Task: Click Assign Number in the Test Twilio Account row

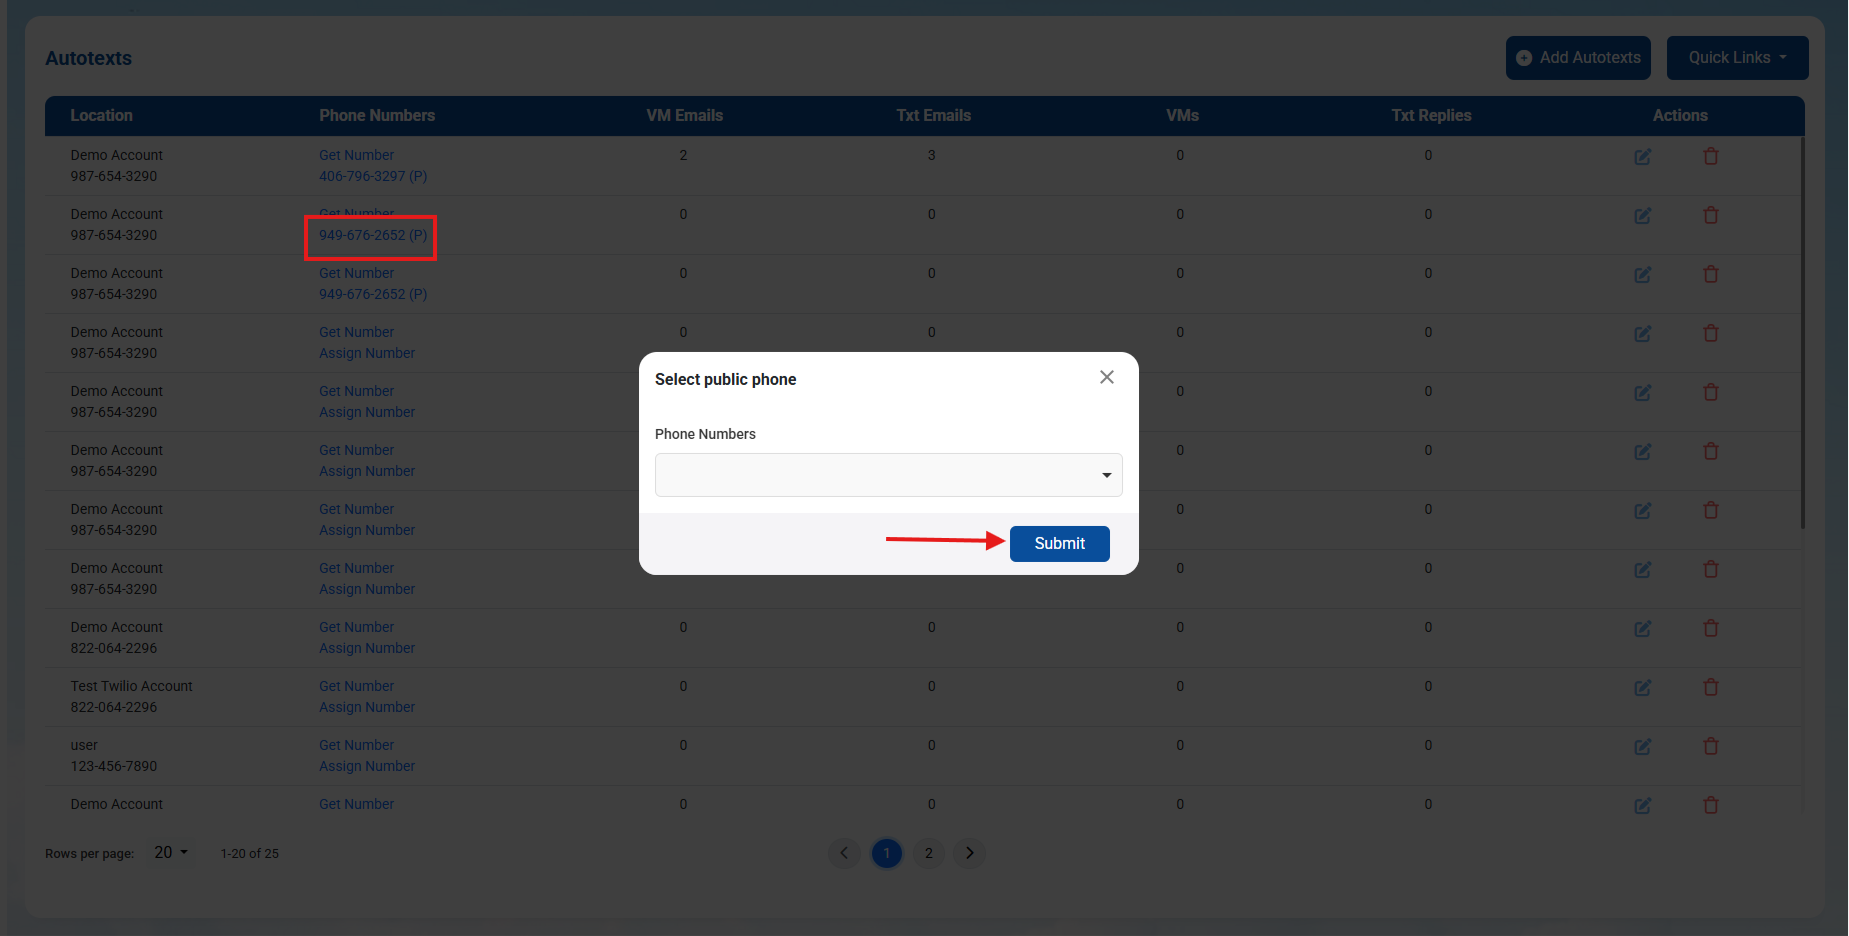Action: (367, 707)
